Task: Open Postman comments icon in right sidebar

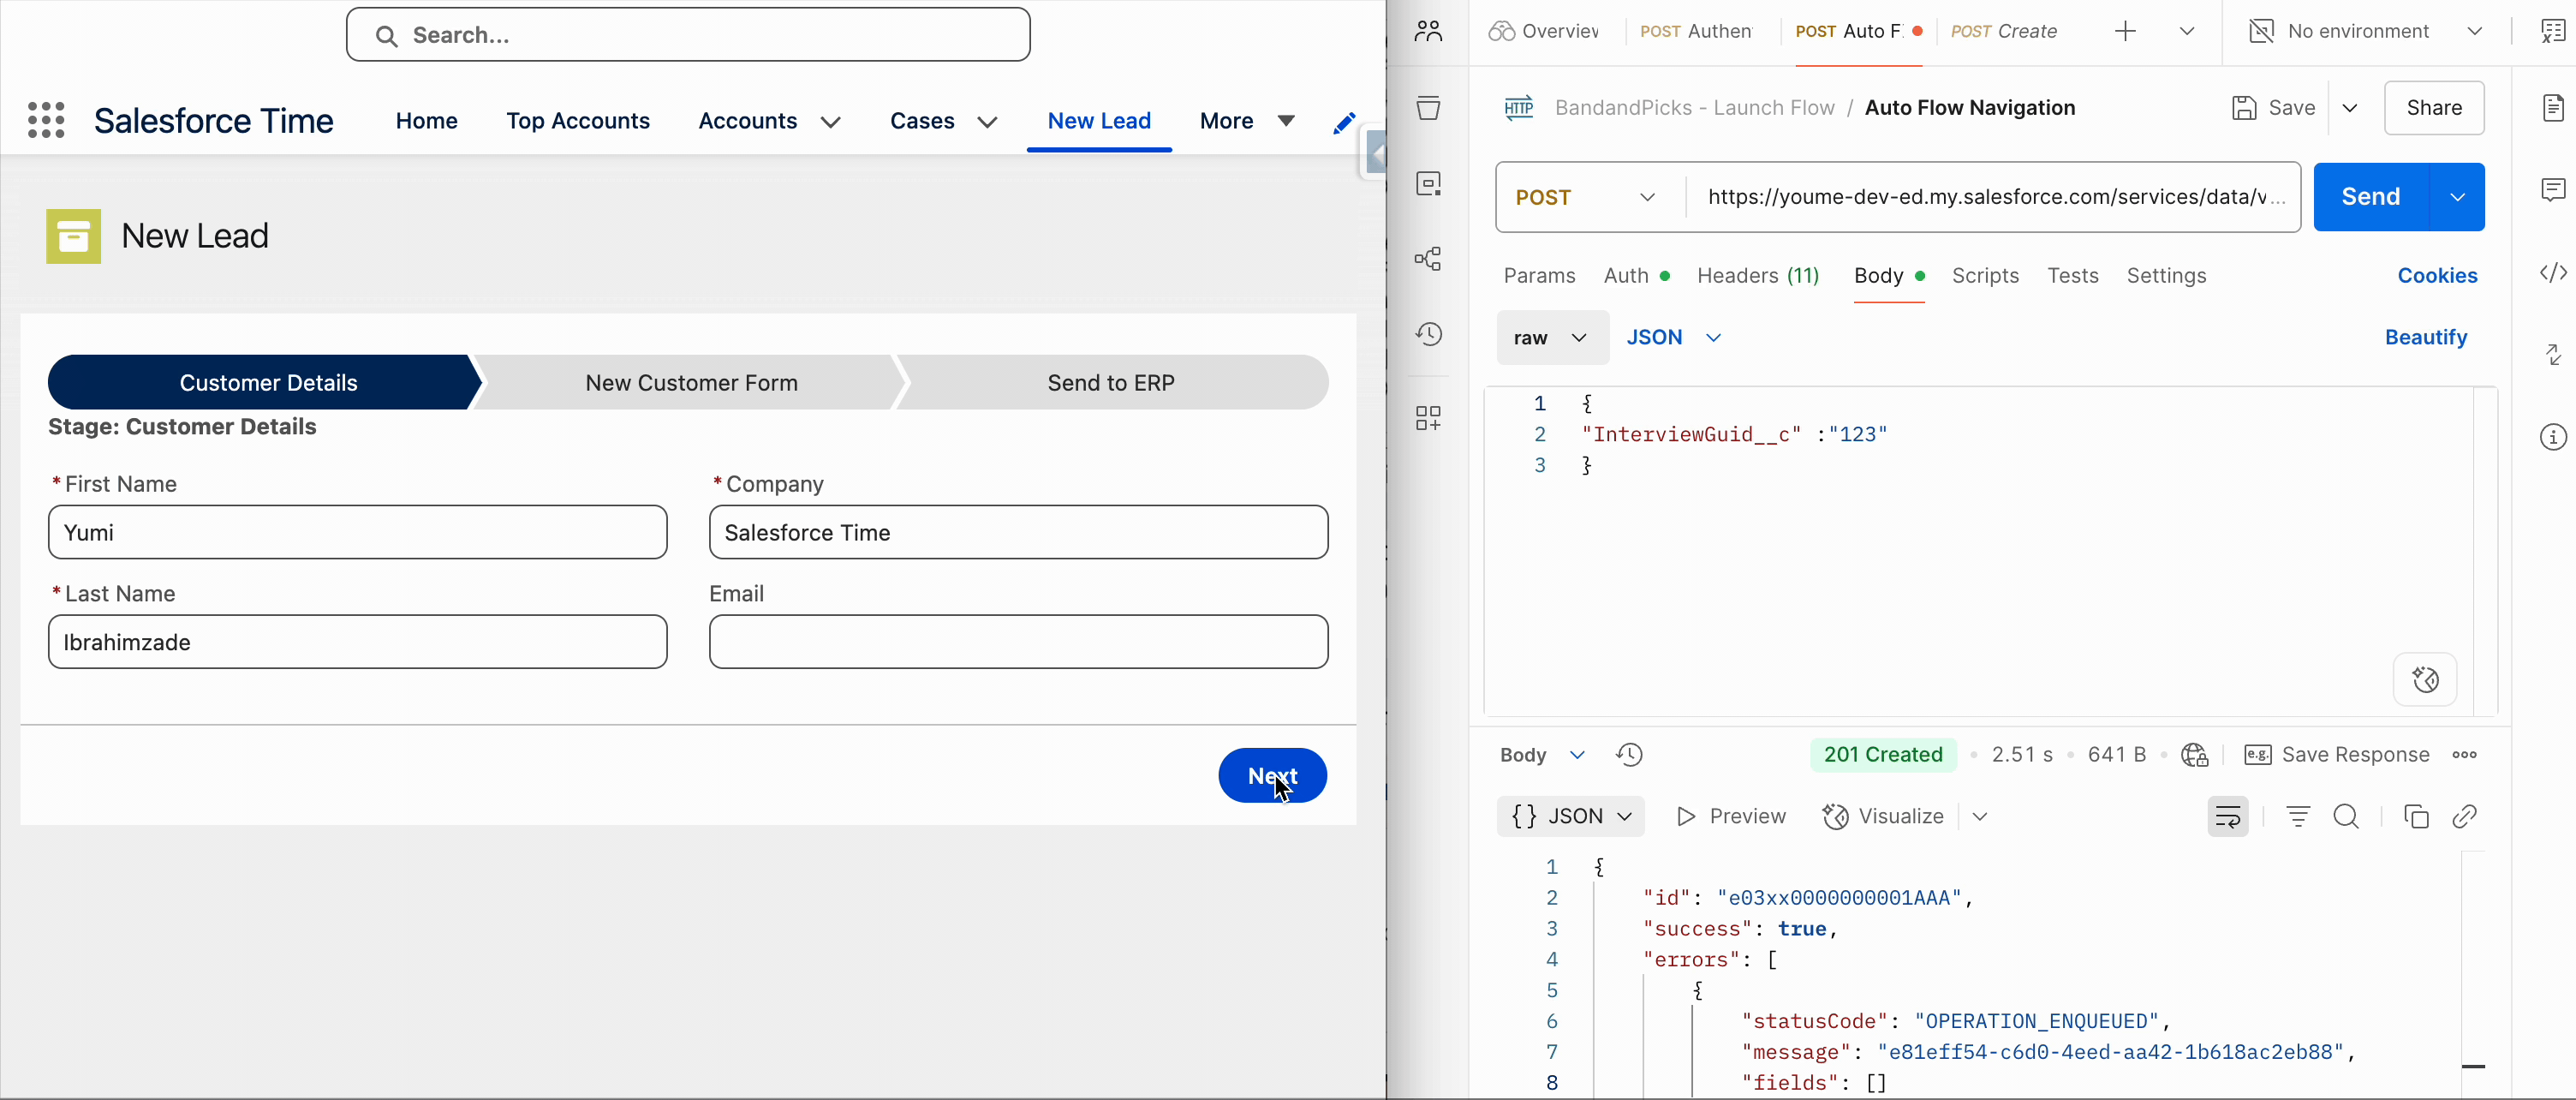Action: pyautogui.click(x=2553, y=189)
